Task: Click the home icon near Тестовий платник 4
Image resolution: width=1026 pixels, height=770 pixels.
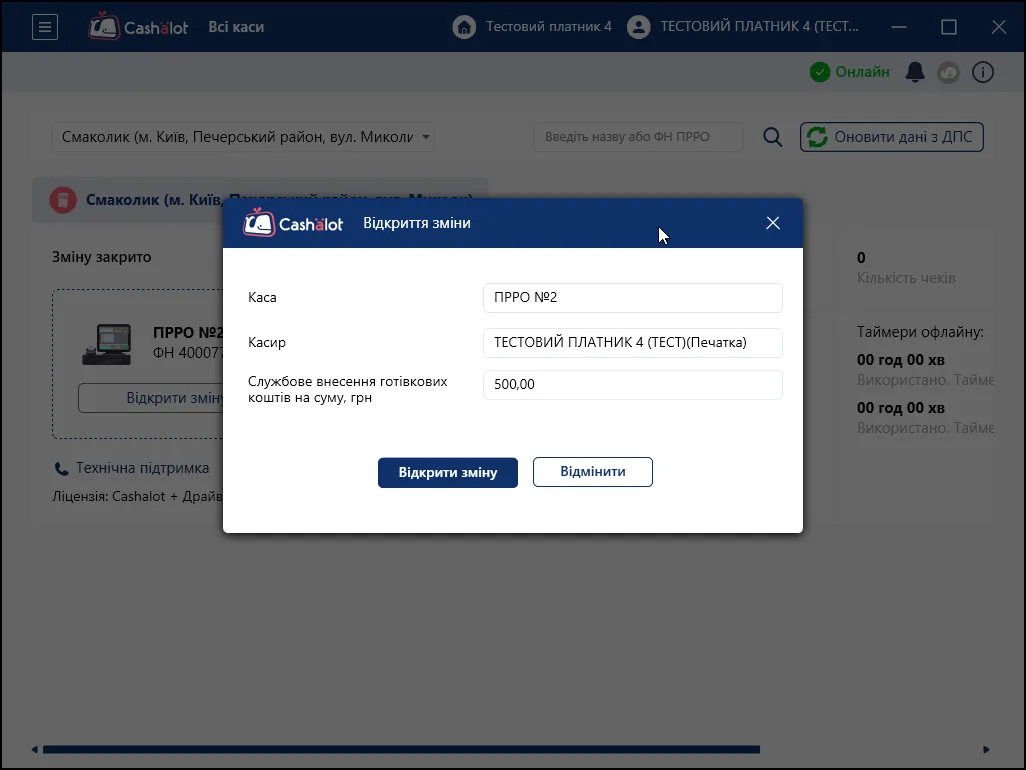Action: [464, 27]
